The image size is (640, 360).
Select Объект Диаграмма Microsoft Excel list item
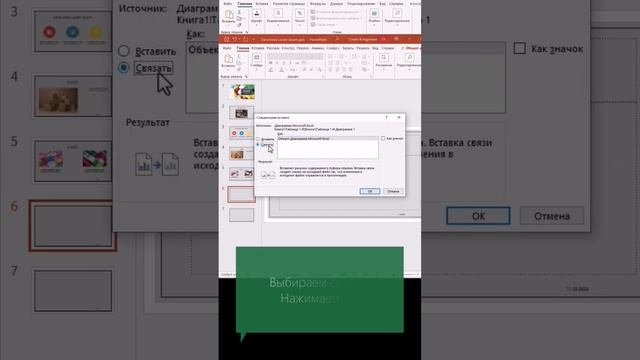click(x=328, y=139)
